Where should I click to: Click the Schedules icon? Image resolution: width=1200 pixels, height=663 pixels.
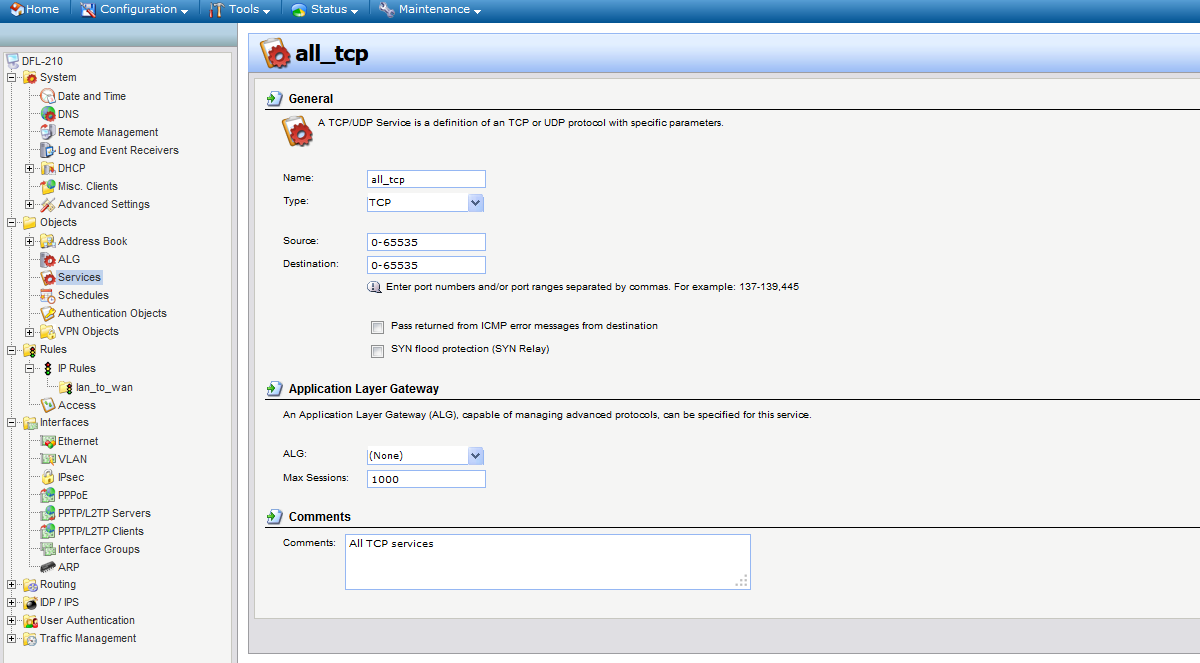pos(48,295)
